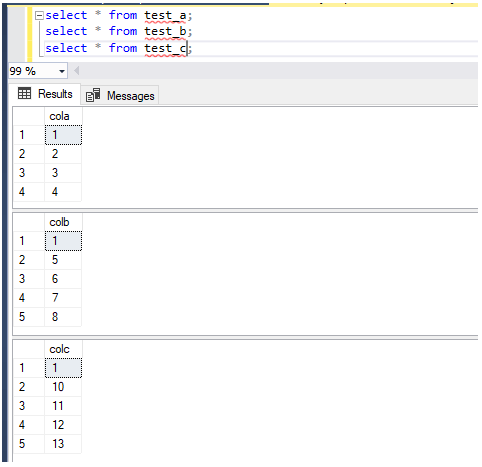The image size is (482, 467).
Task: Click the from keyword on the test_b line
Action: coord(123,31)
